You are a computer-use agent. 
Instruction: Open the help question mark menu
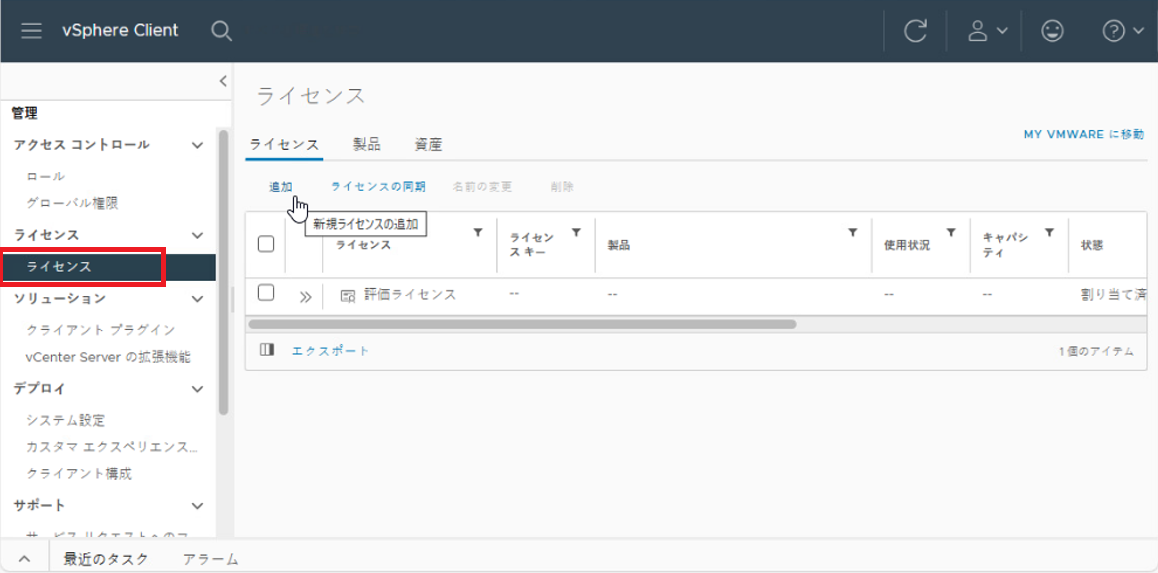[x=1123, y=31]
